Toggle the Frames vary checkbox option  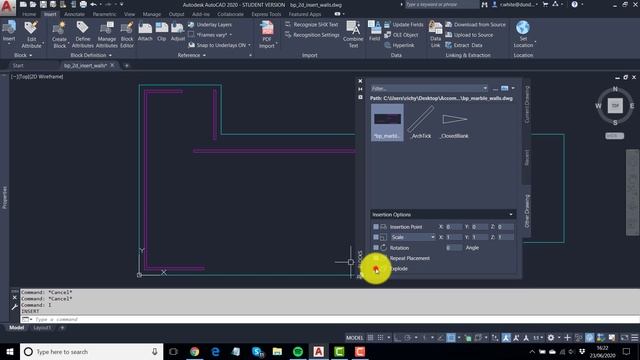click(191, 35)
